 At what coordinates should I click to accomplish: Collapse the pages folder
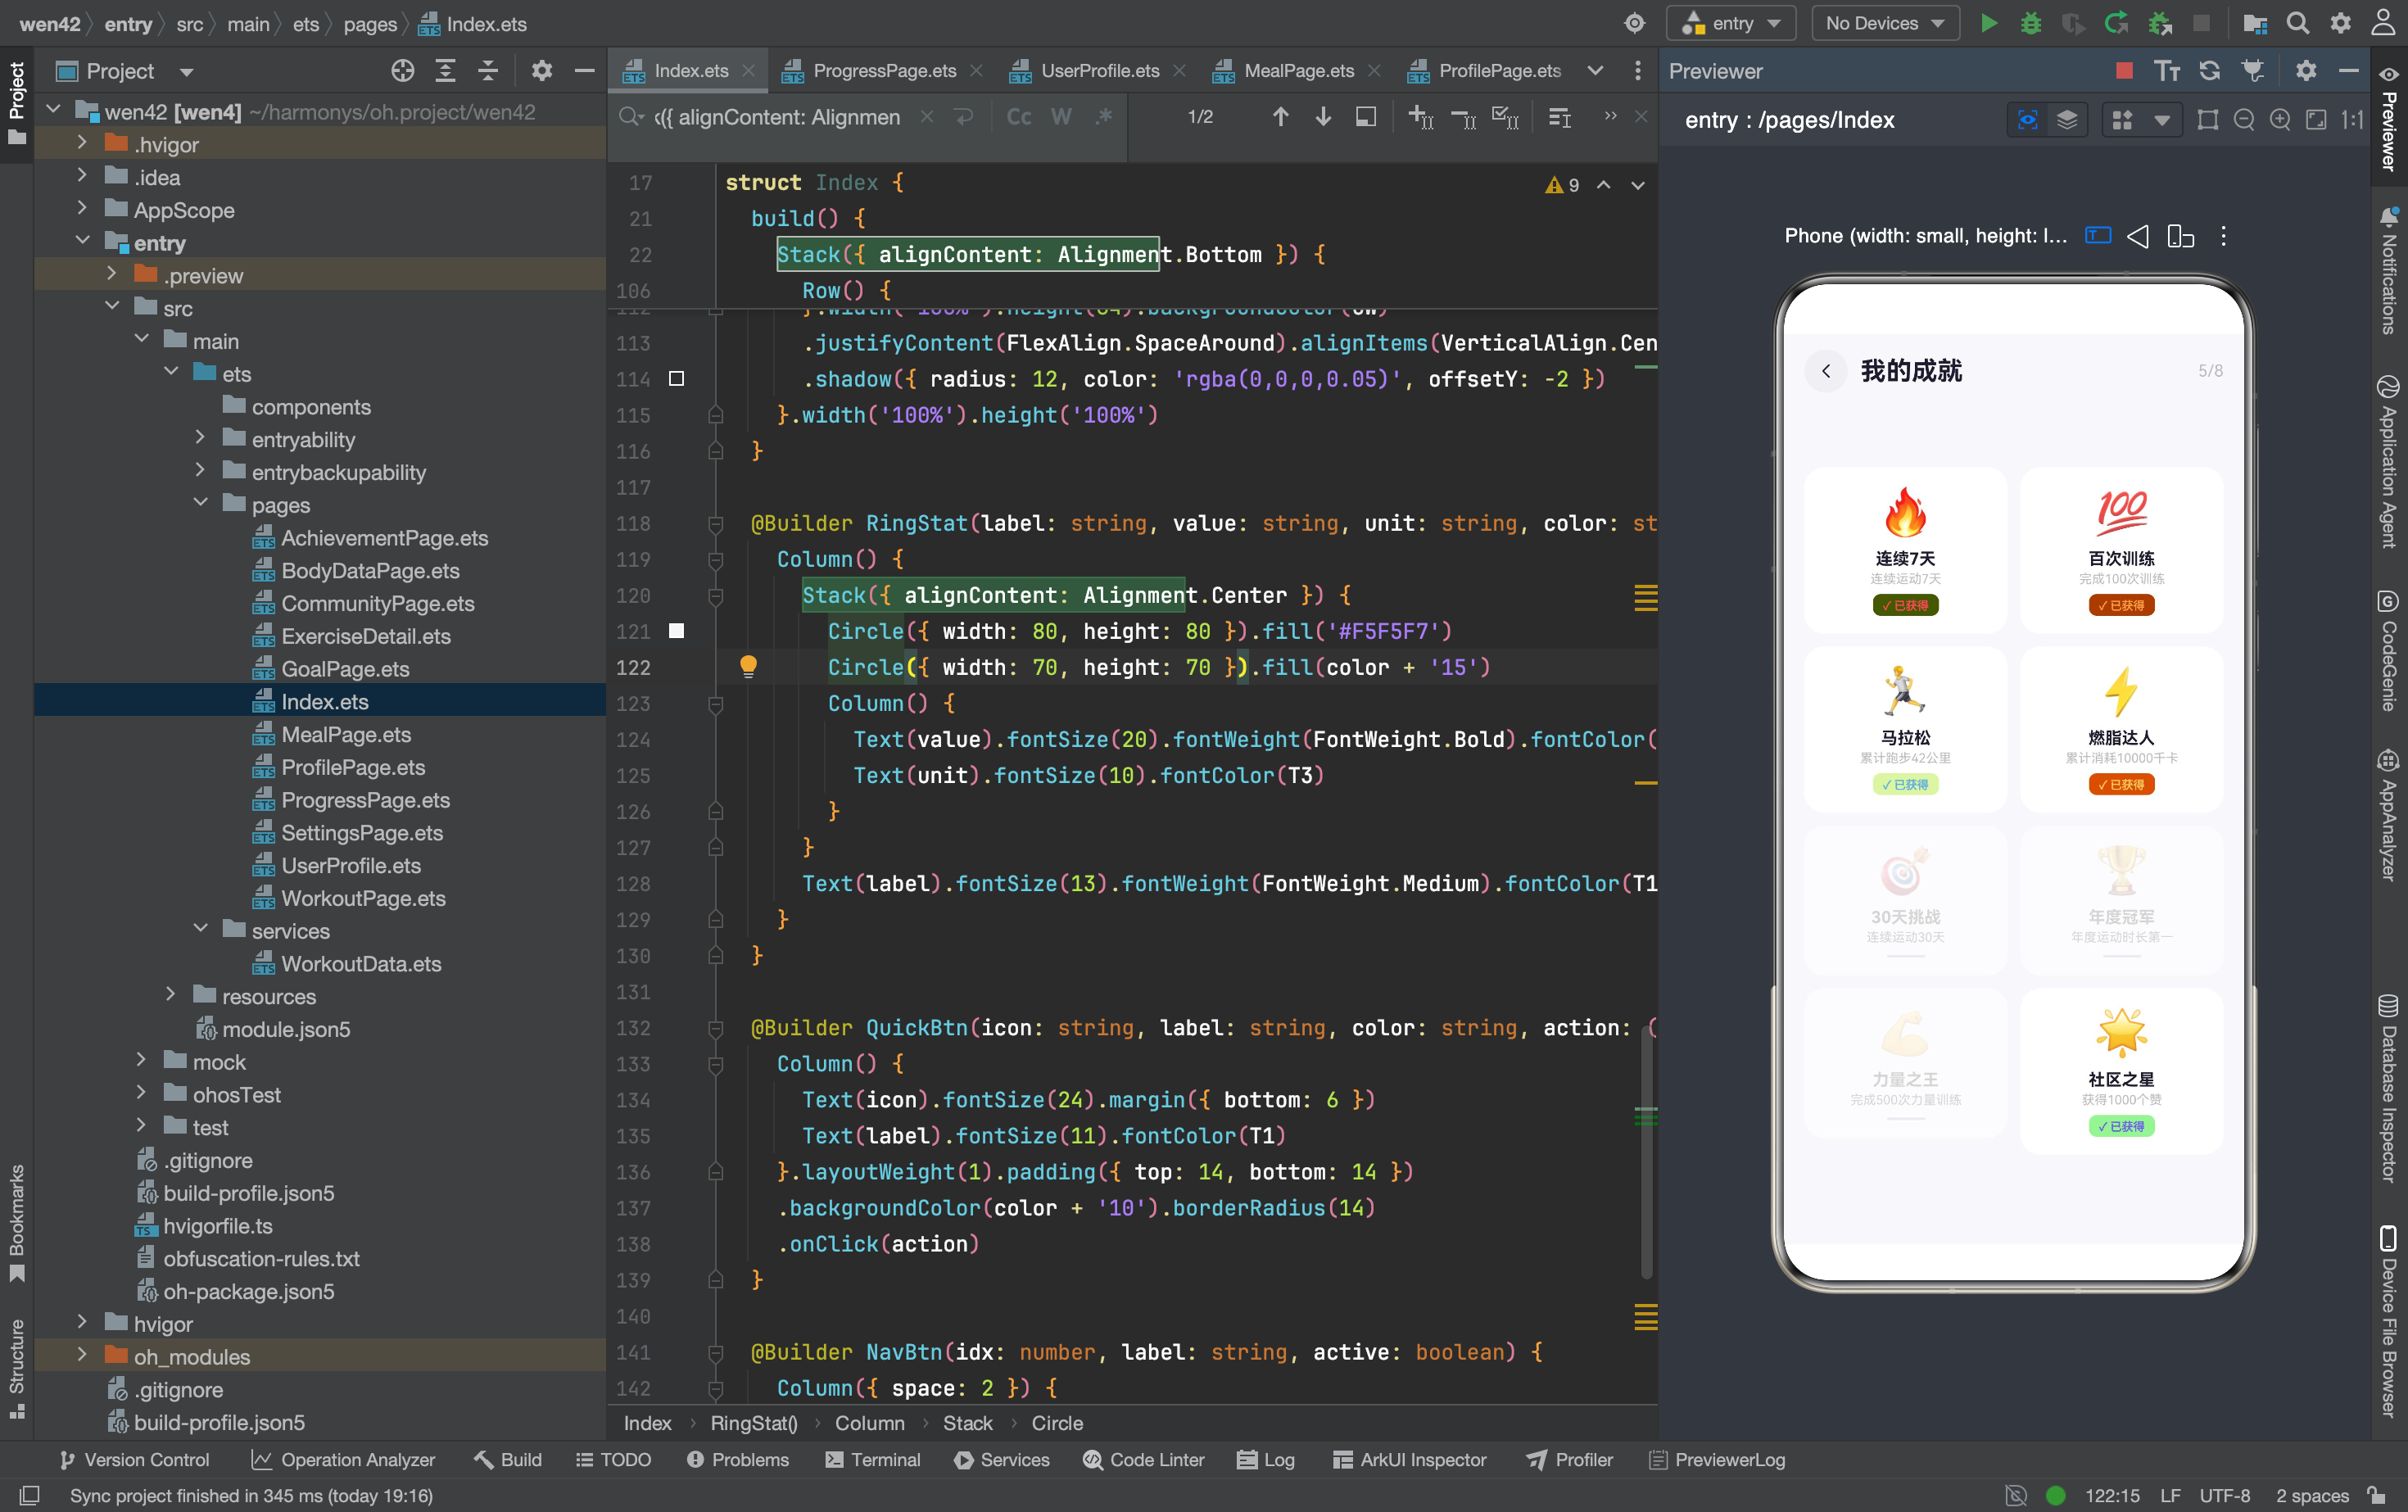pyautogui.click(x=200, y=504)
